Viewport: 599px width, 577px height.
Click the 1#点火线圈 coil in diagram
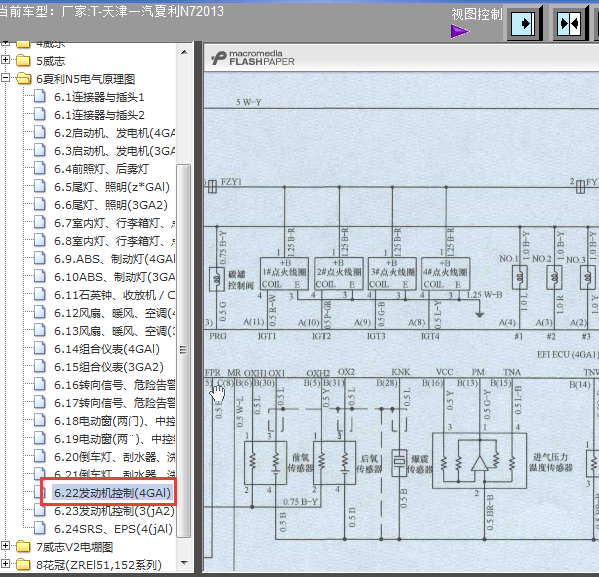[x=284, y=274]
